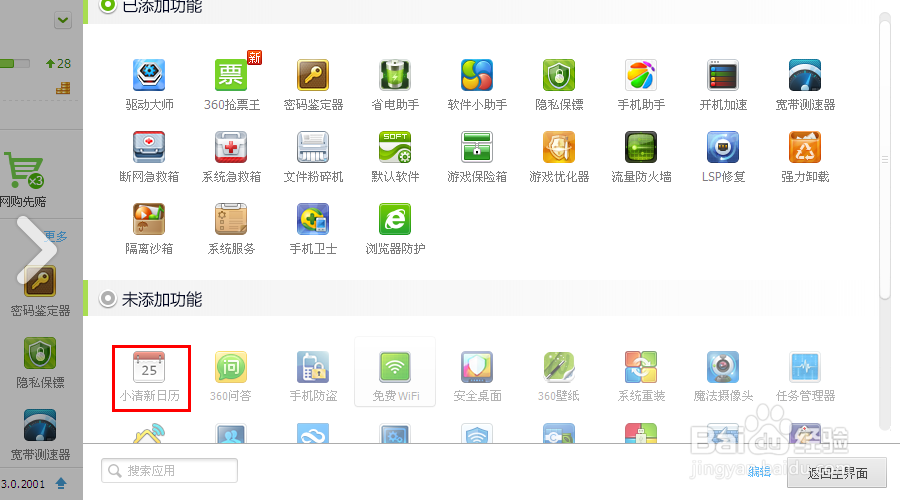The width and height of the screenshot is (900, 500).
Task: Open 密码鉴定器 in the left sidebar
Action: pos(40,291)
